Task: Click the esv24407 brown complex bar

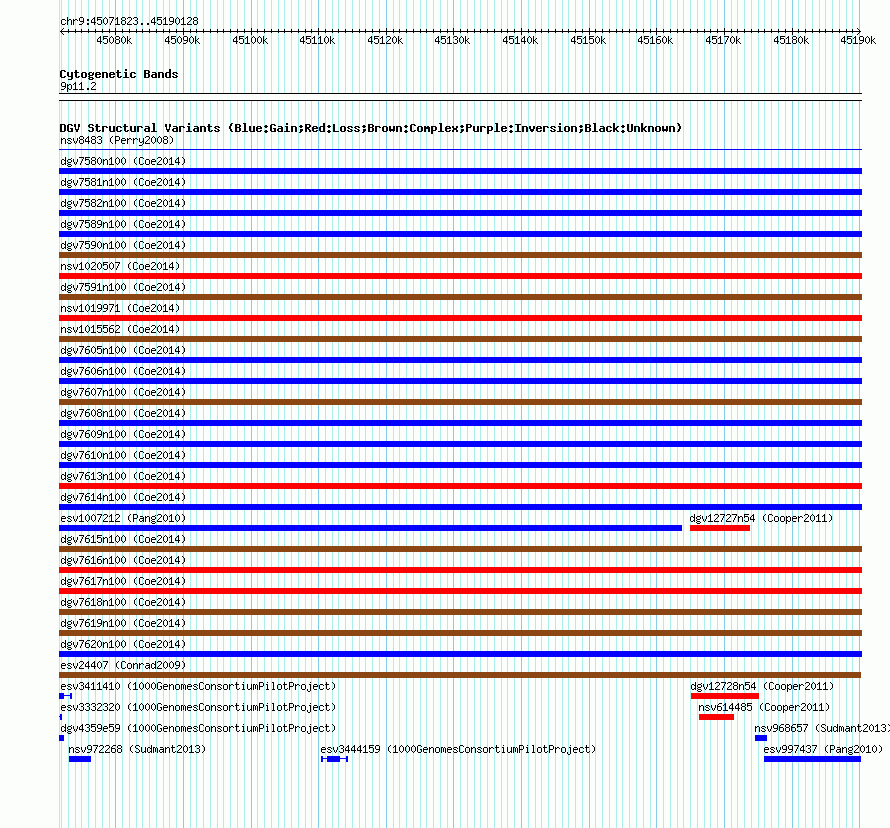Action: point(460,675)
